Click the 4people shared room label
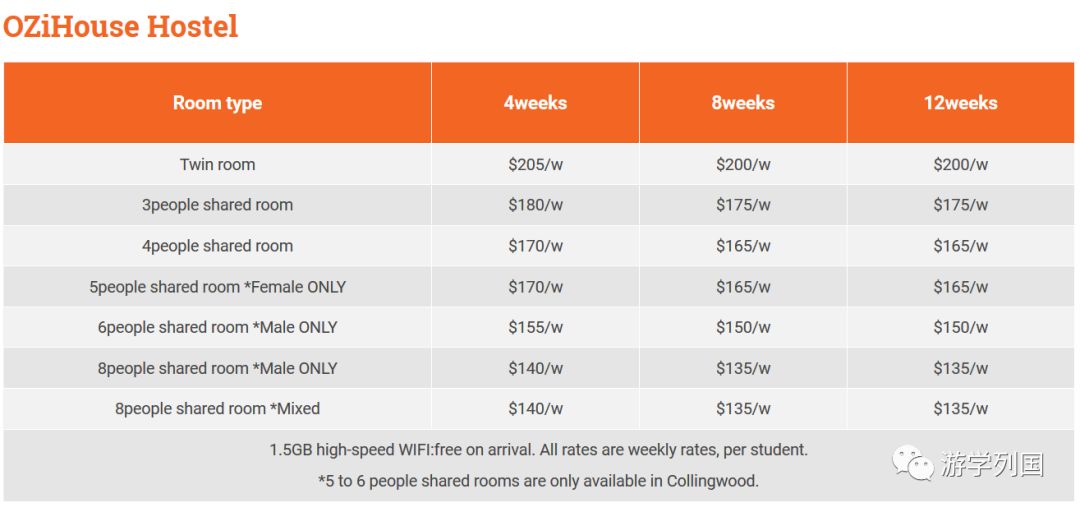 click(218, 246)
